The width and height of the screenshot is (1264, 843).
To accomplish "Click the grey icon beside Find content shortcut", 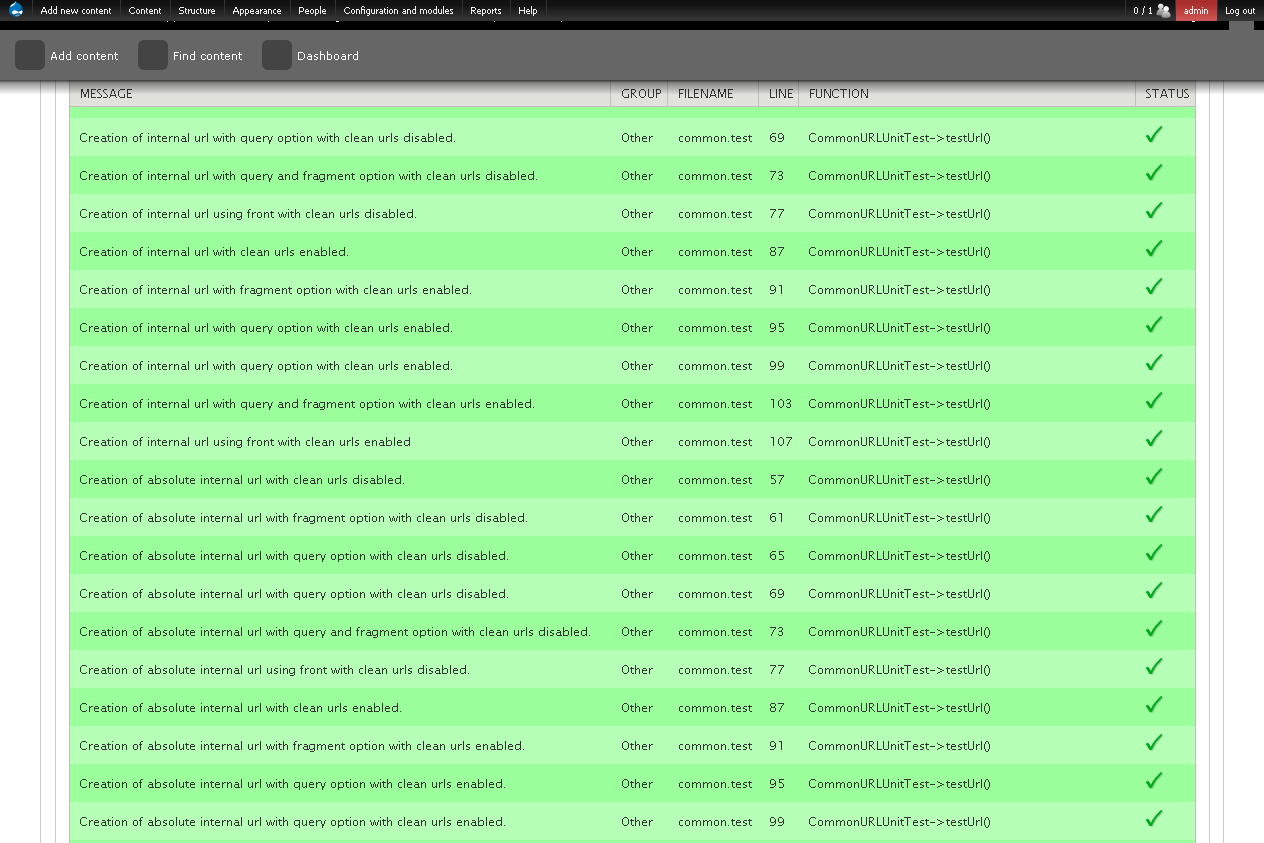I will pyautogui.click(x=153, y=55).
